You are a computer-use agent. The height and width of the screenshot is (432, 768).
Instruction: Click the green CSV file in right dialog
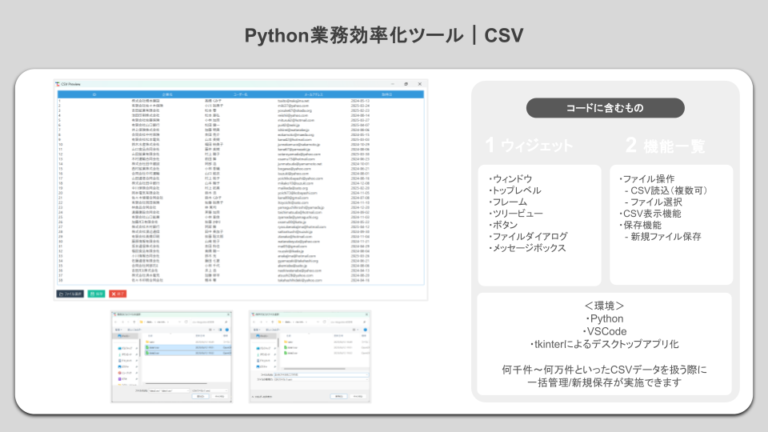point(290,347)
